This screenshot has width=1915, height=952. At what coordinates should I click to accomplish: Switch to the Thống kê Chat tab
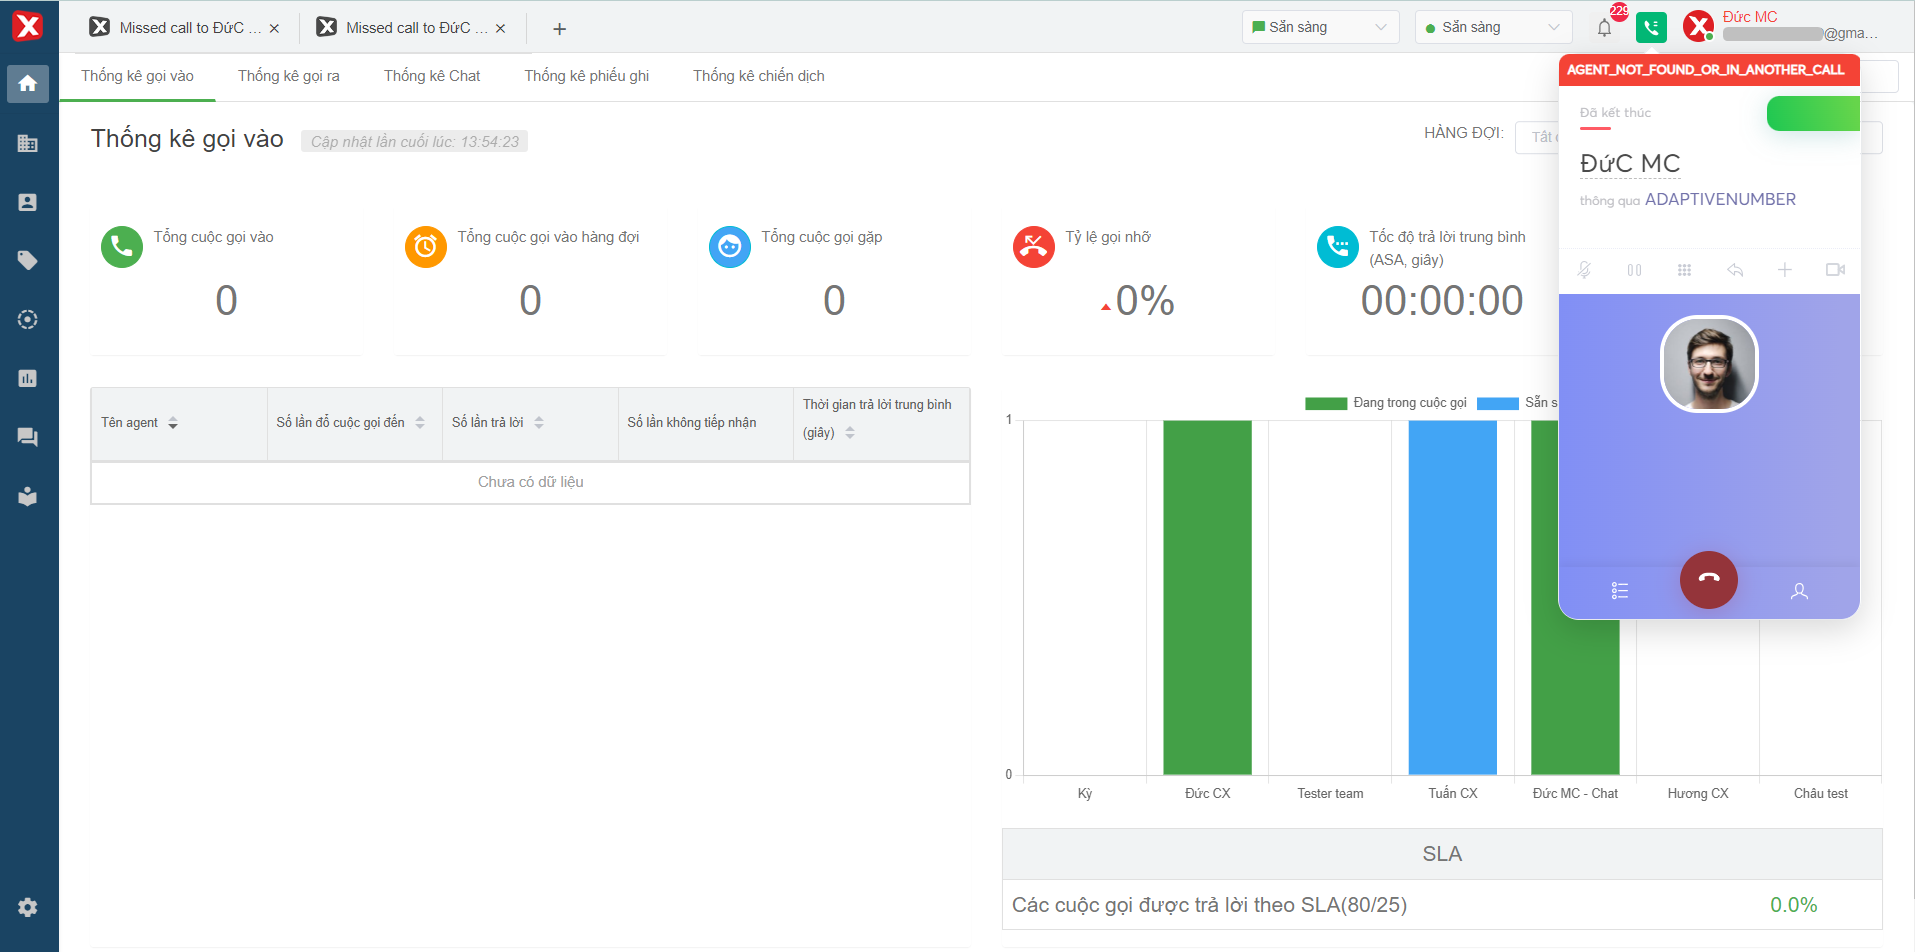[x=432, y=76]
